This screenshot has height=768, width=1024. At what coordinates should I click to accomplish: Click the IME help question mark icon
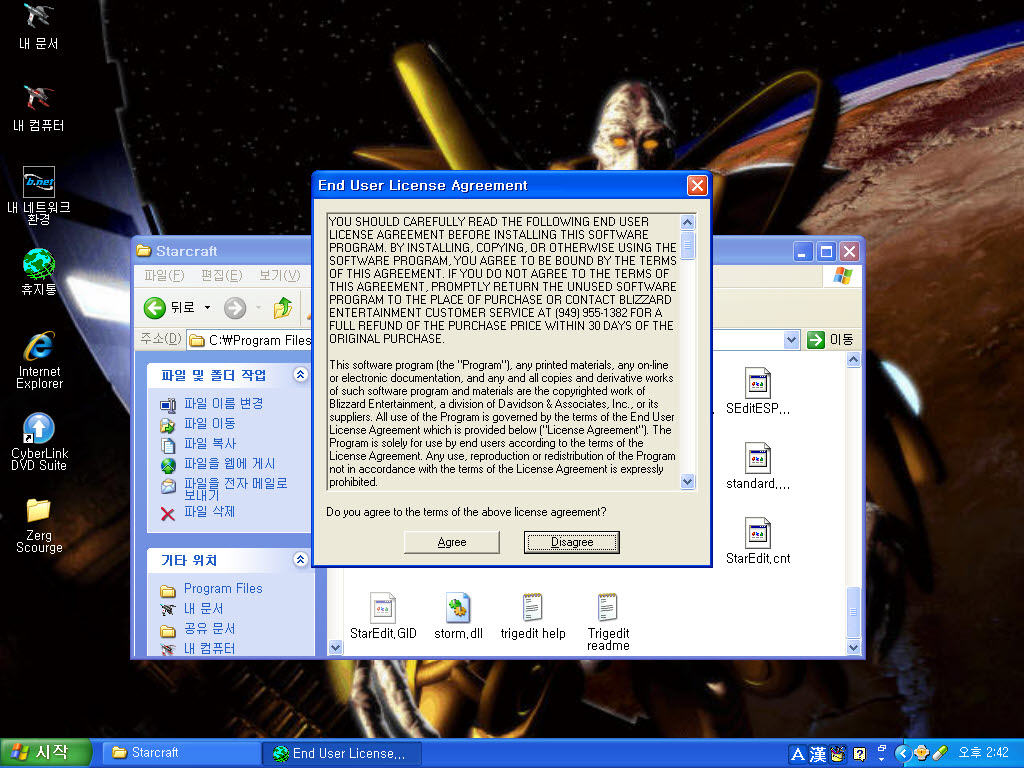point(859,754)
